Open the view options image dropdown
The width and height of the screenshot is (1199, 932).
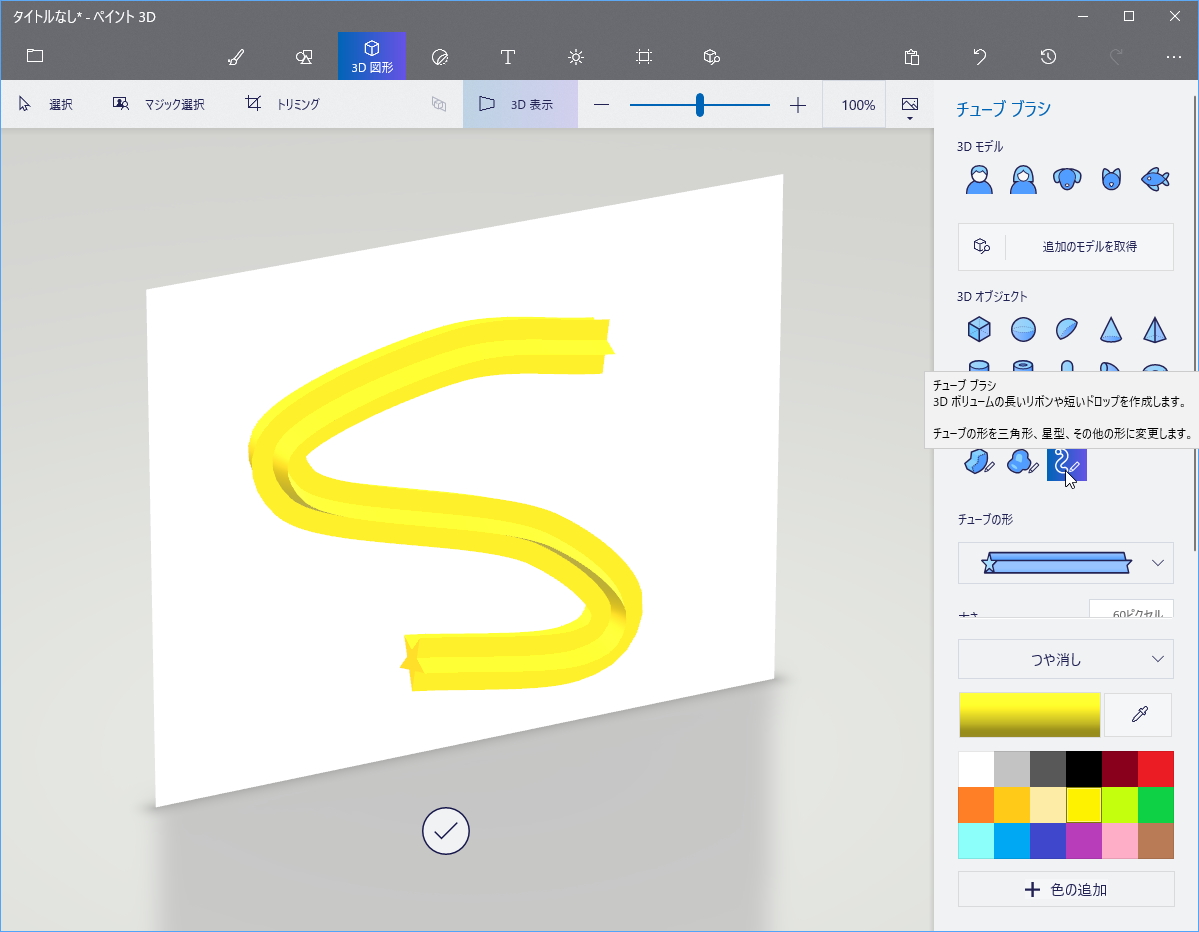point(910,107)
